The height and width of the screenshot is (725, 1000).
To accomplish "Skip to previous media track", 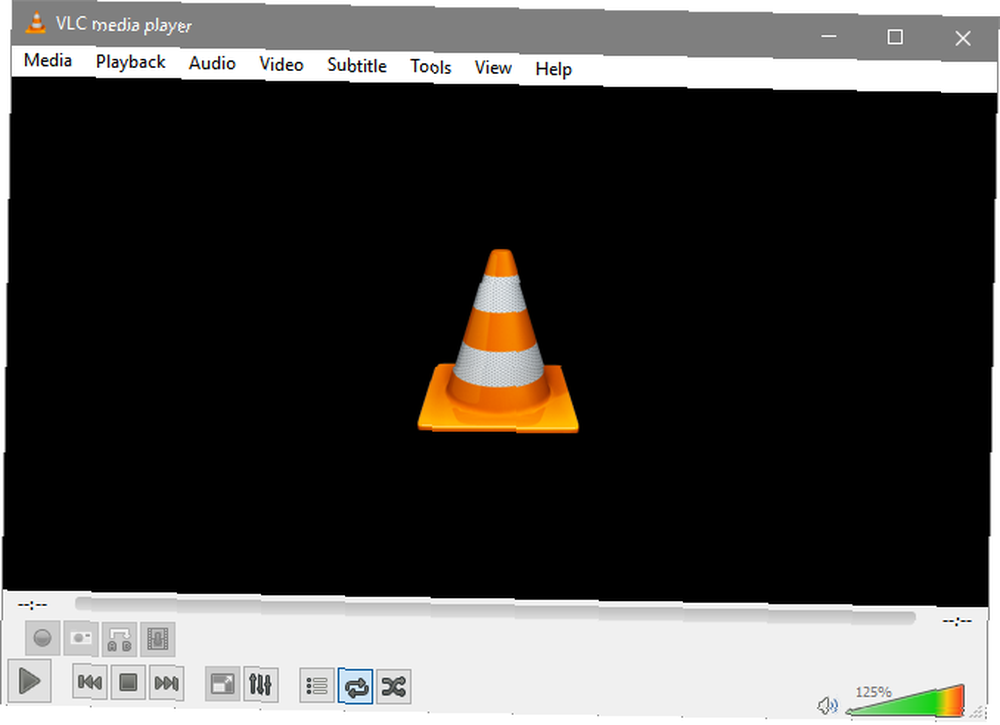I will [x=90, y=683].
